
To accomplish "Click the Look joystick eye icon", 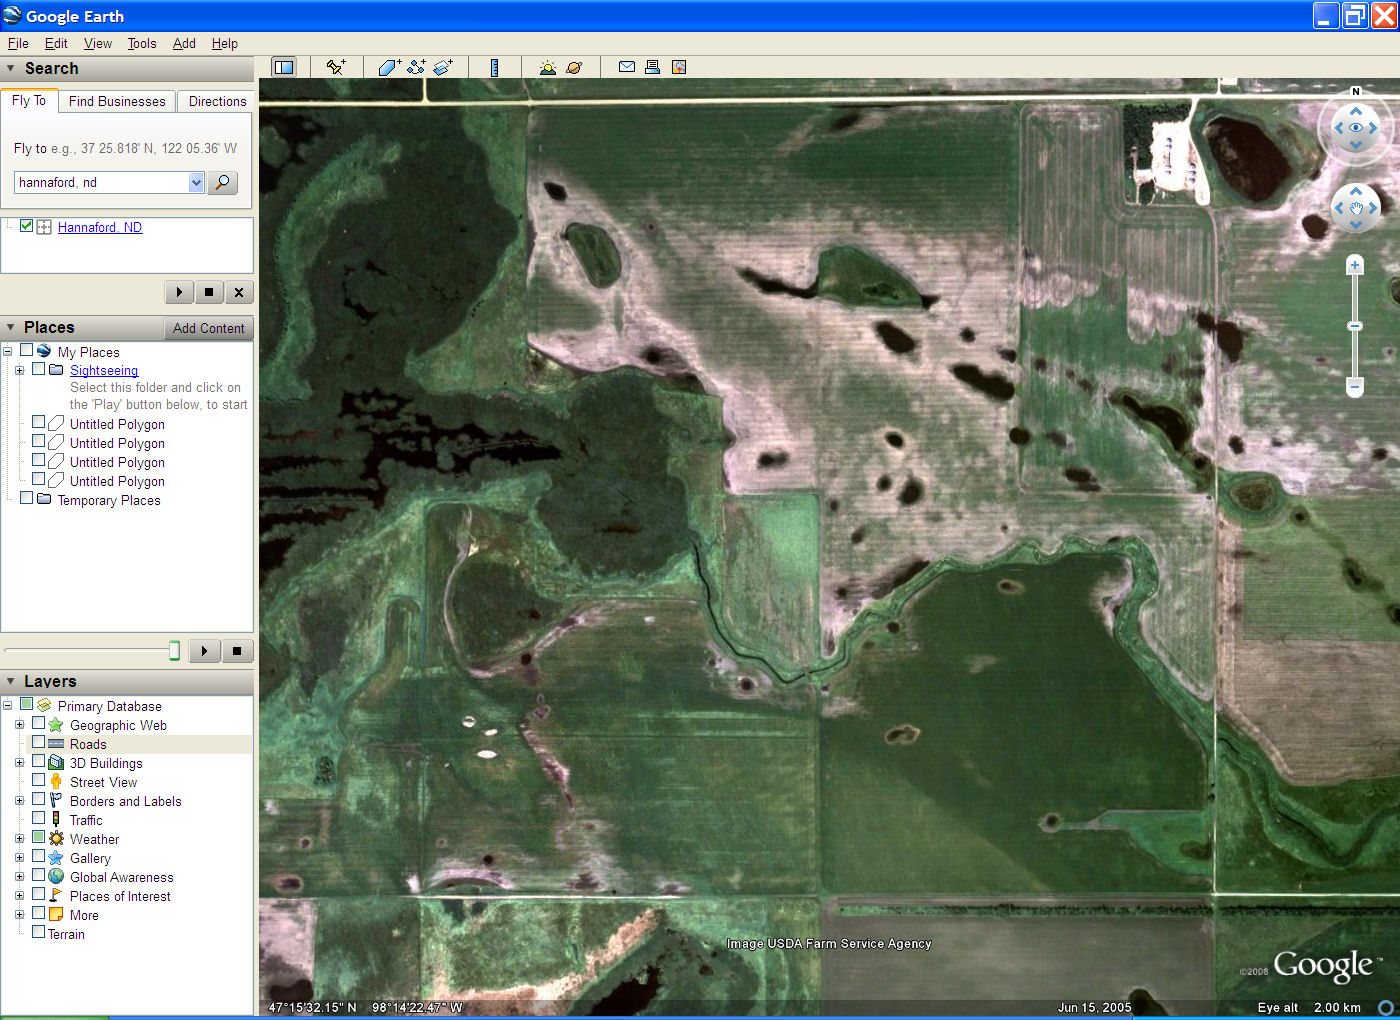I will tap(1356, 128).
